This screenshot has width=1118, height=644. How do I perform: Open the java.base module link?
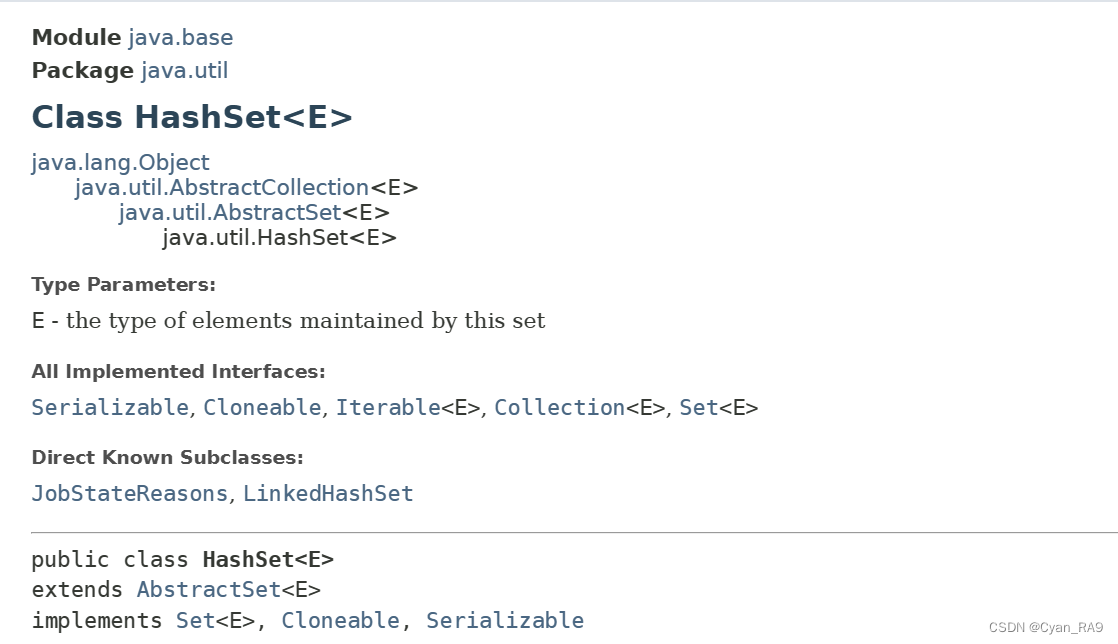(181, 37)
